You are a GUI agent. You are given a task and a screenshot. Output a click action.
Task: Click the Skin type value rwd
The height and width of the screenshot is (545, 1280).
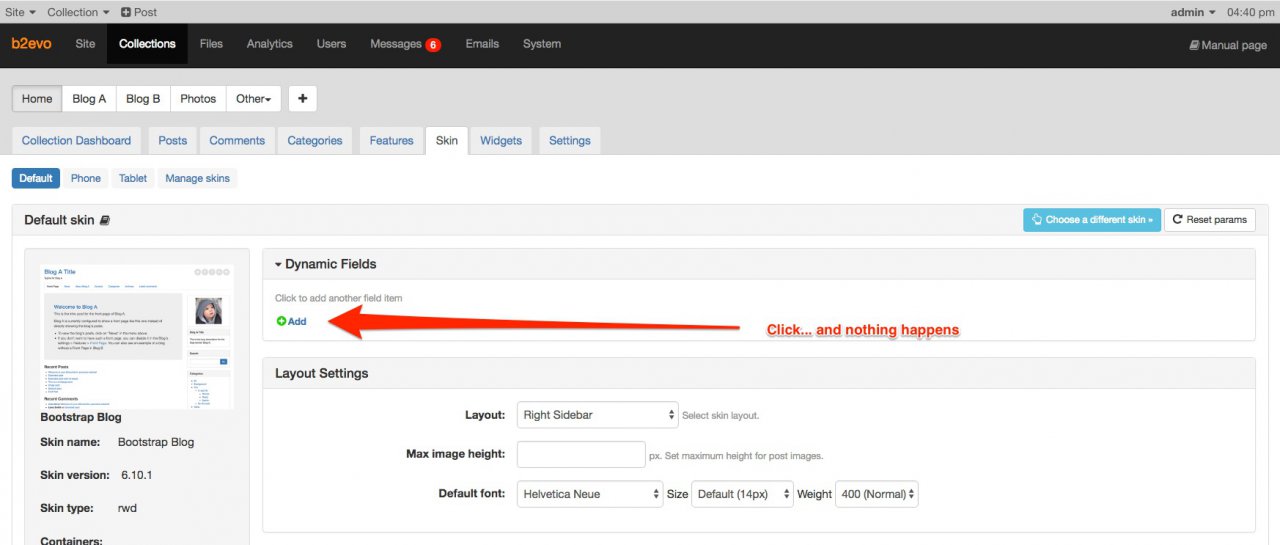[129, 508]
